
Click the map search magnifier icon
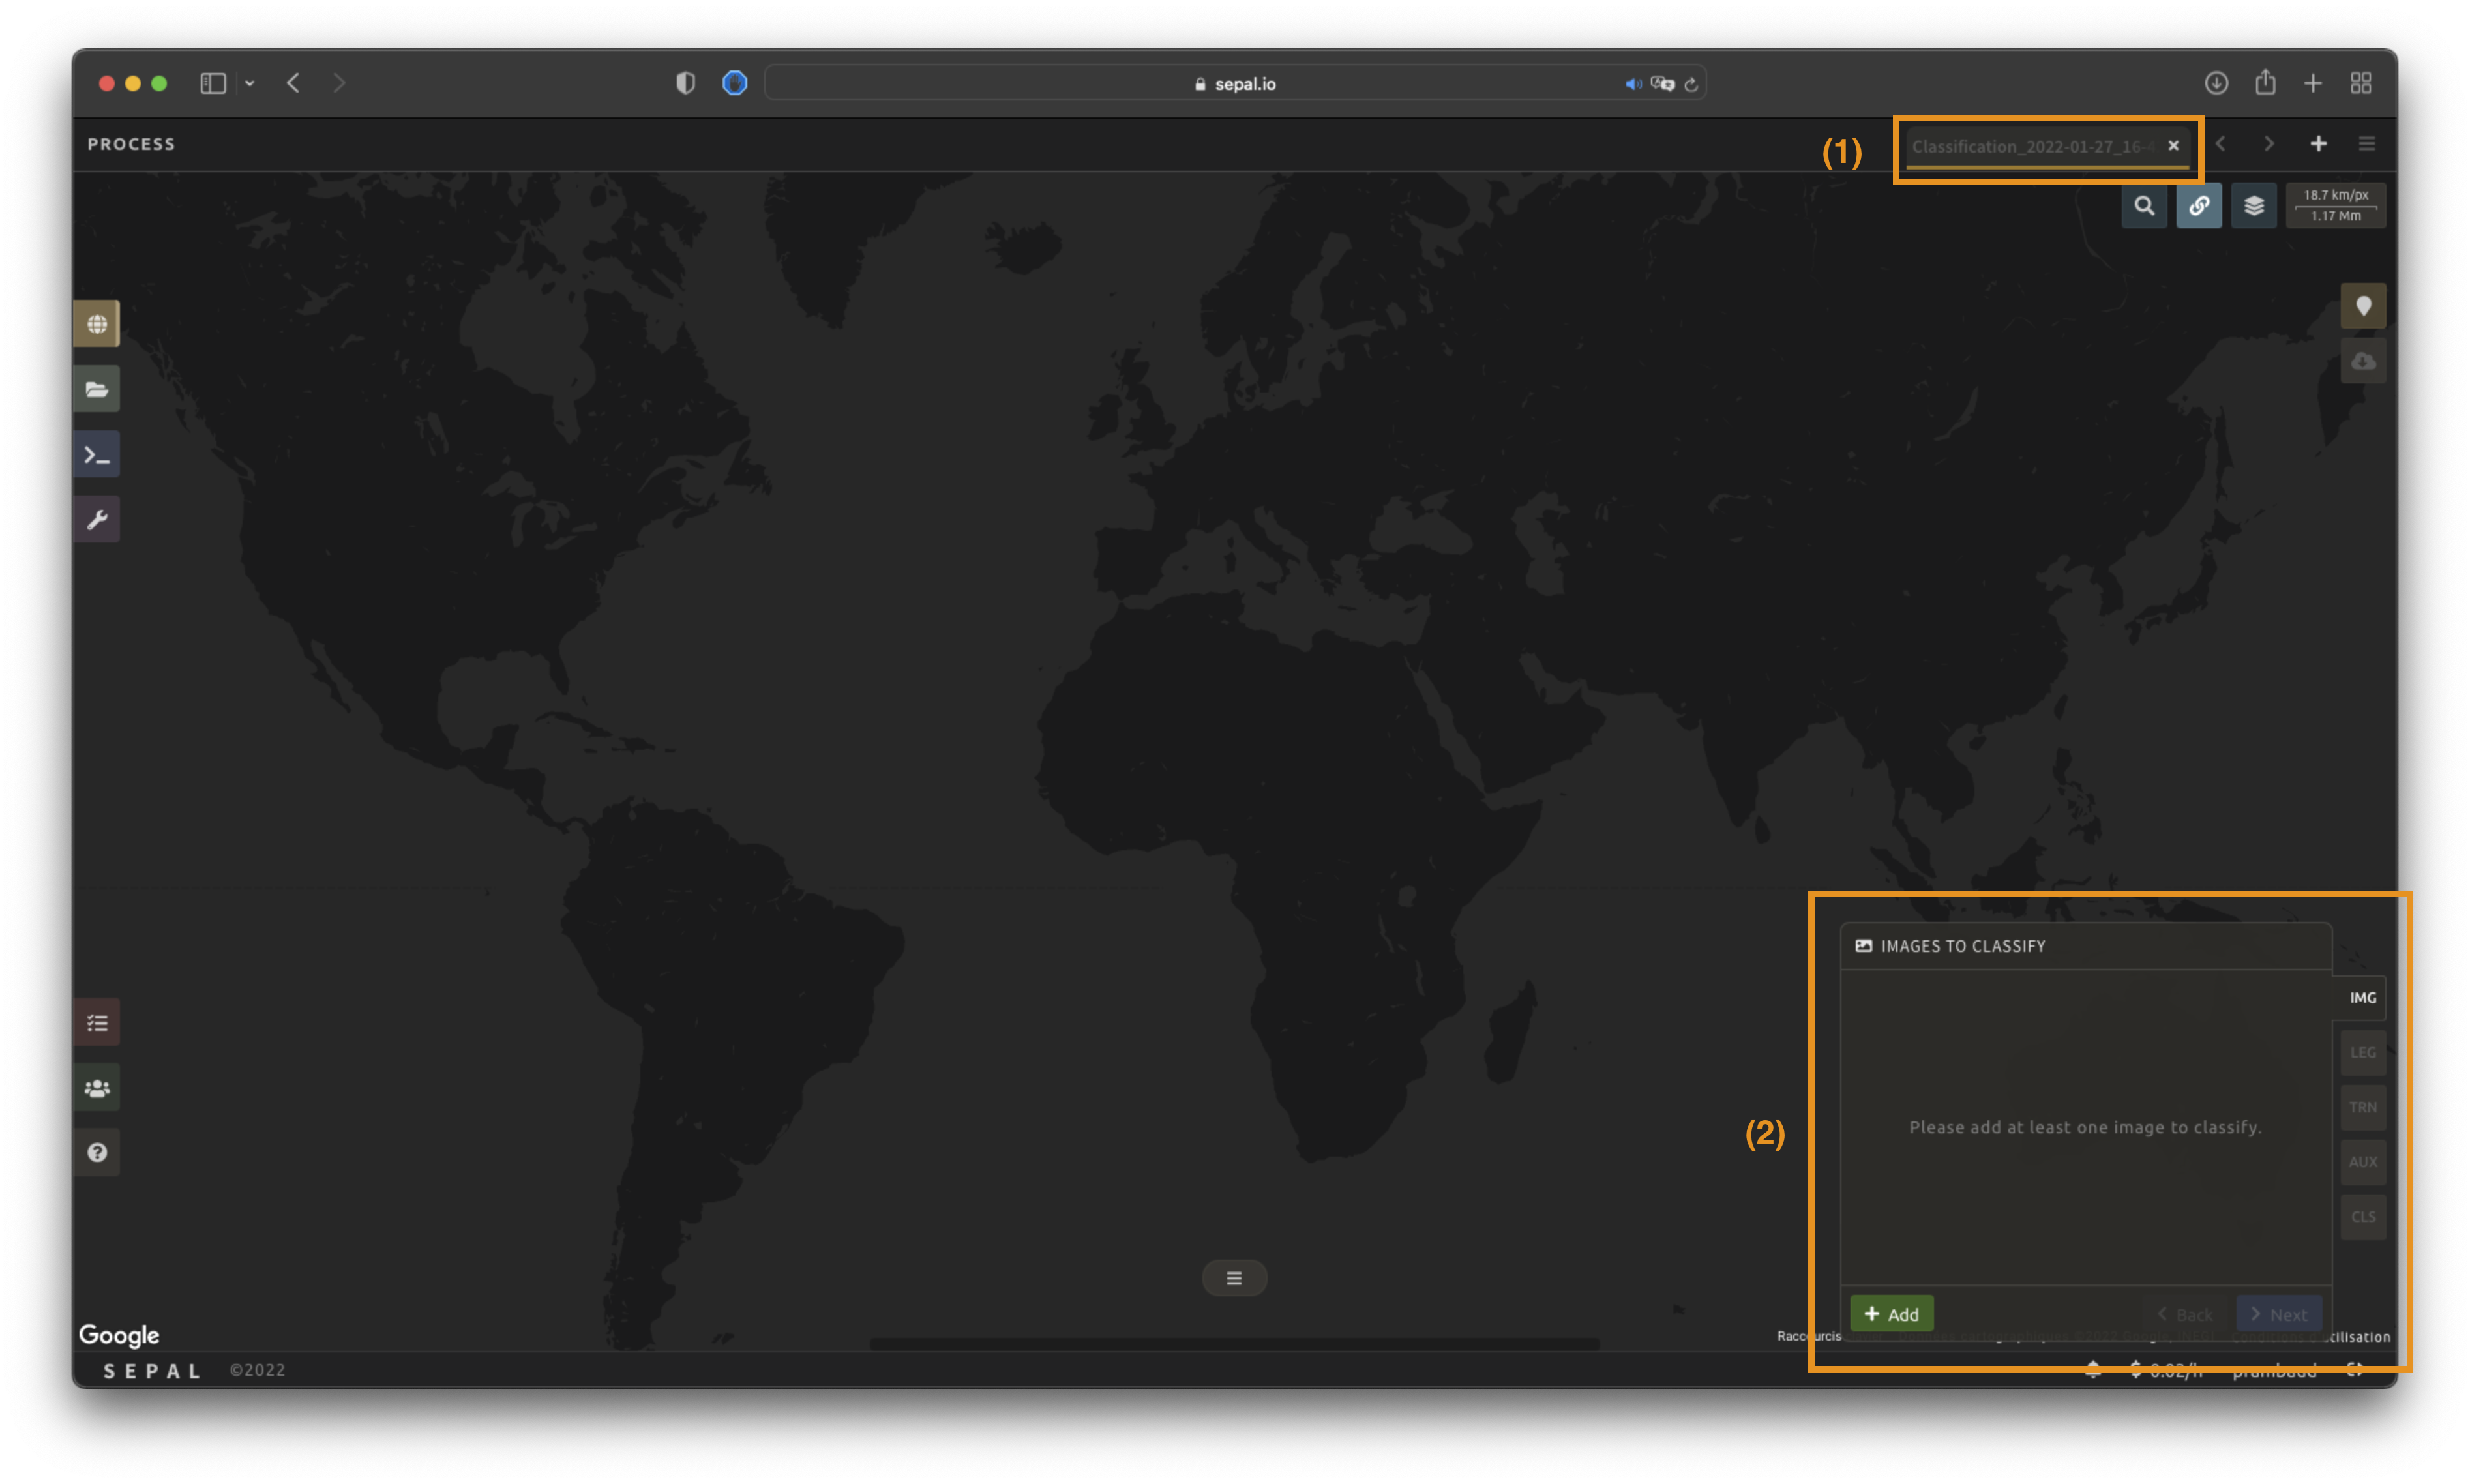[2144, 206]
